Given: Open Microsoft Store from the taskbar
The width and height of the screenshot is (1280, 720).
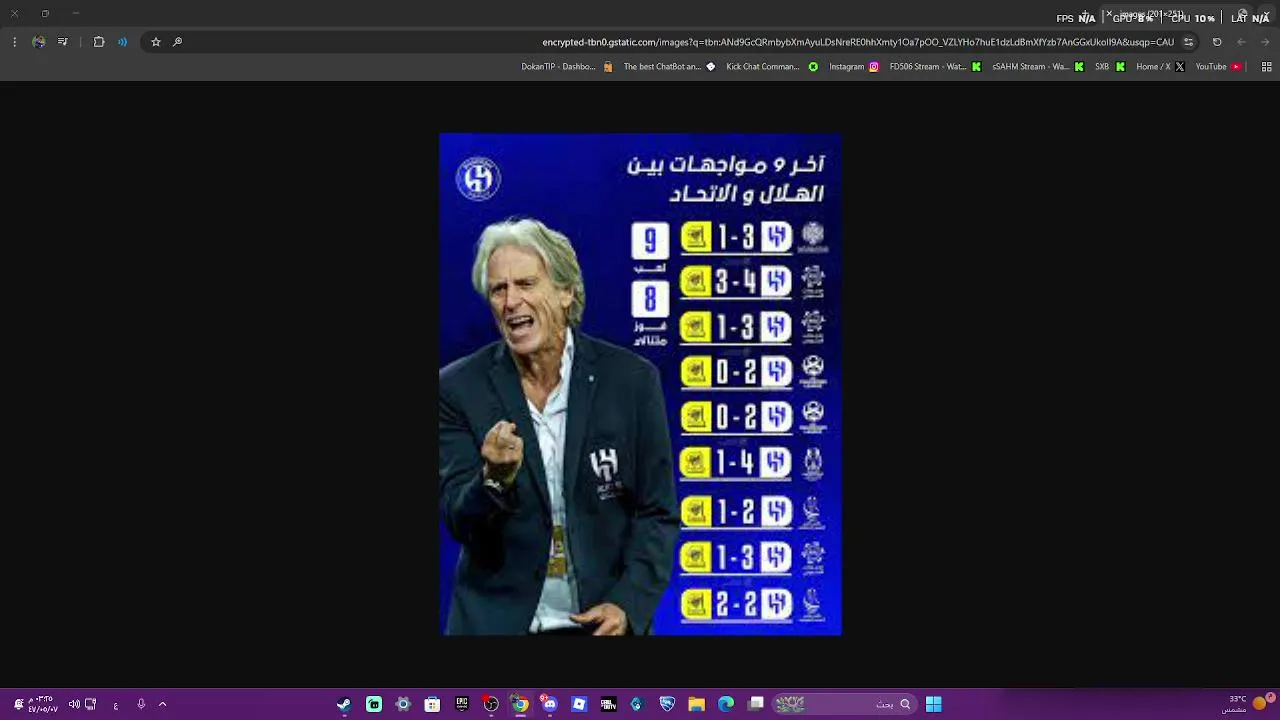Looking at the screenshot, I should point(432,704).
